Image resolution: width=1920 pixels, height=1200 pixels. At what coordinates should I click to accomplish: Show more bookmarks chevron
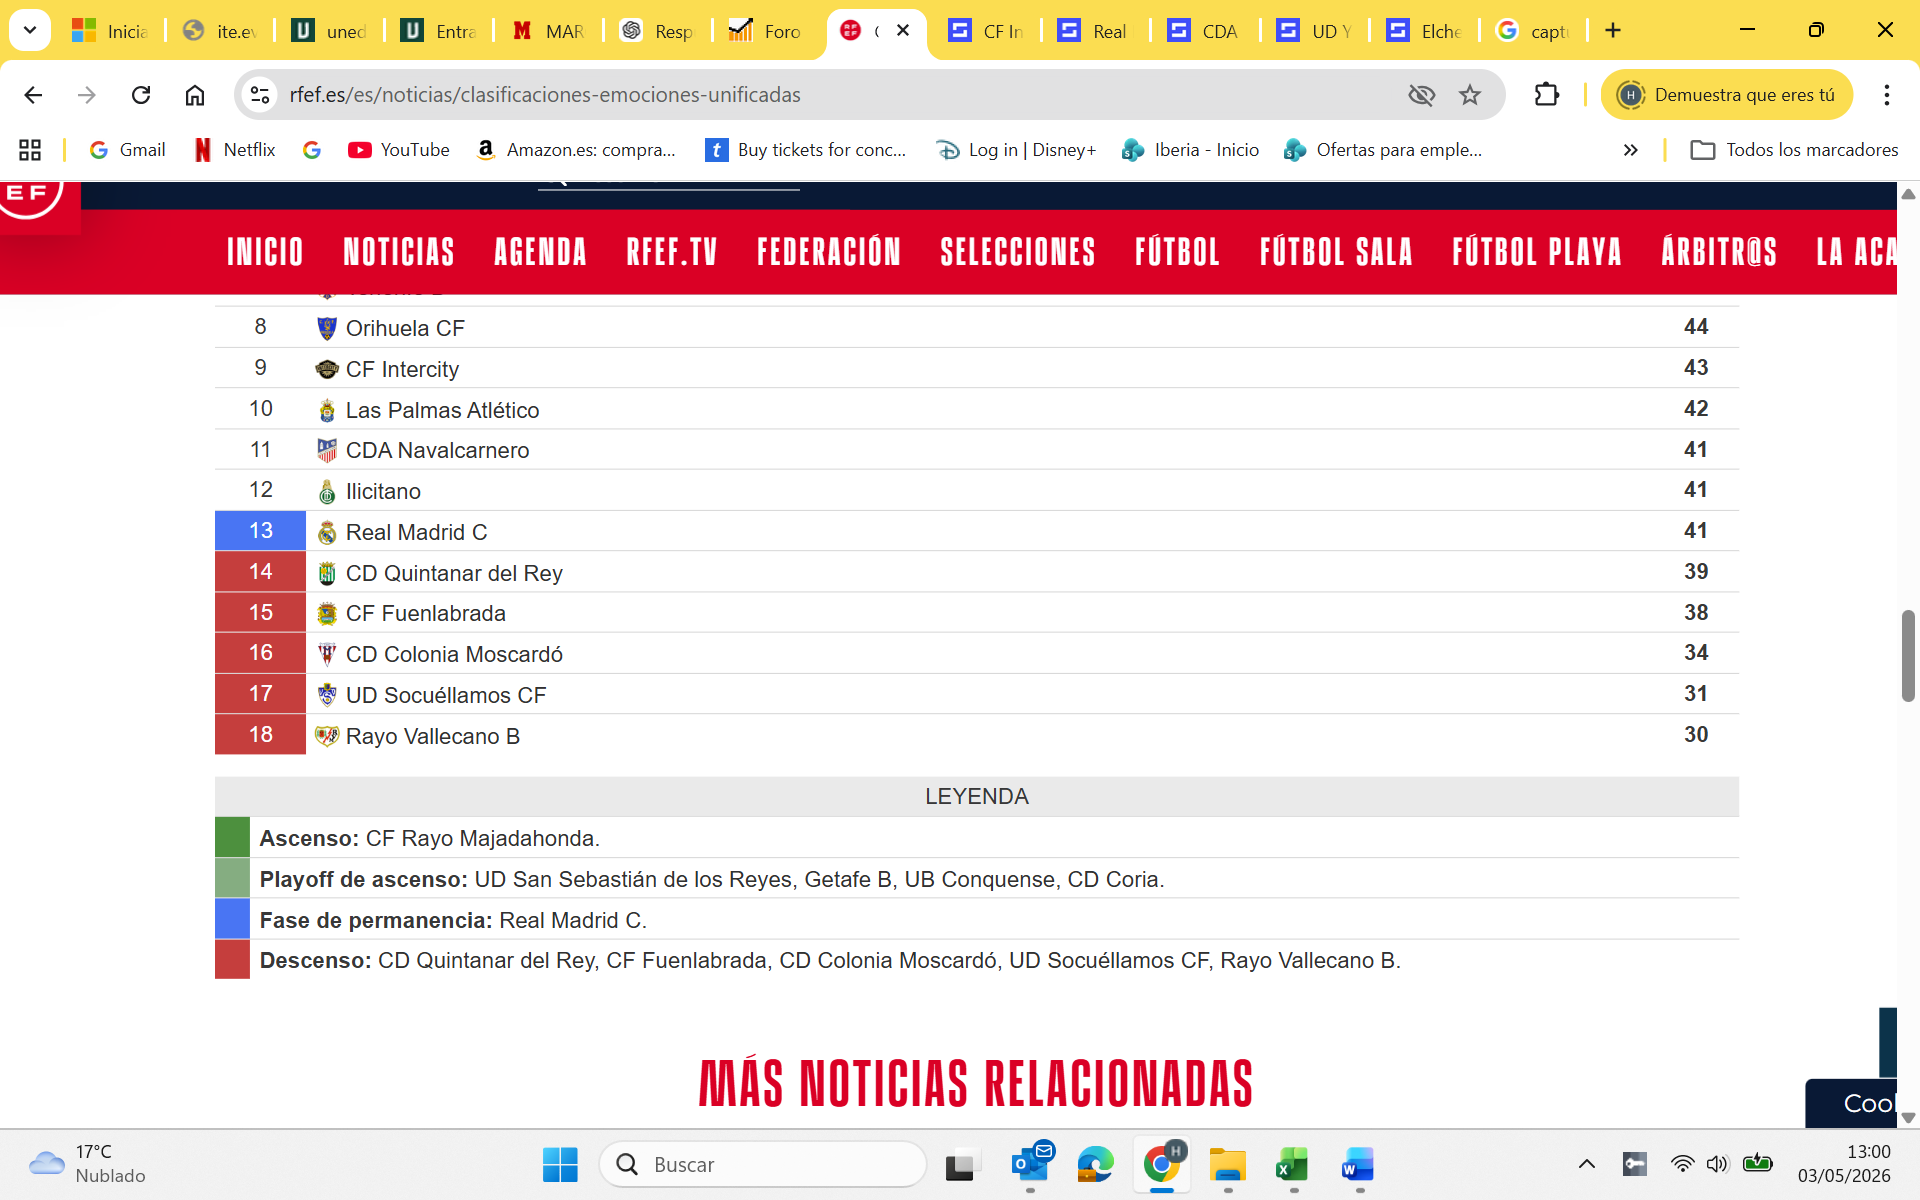[1631, 150]
